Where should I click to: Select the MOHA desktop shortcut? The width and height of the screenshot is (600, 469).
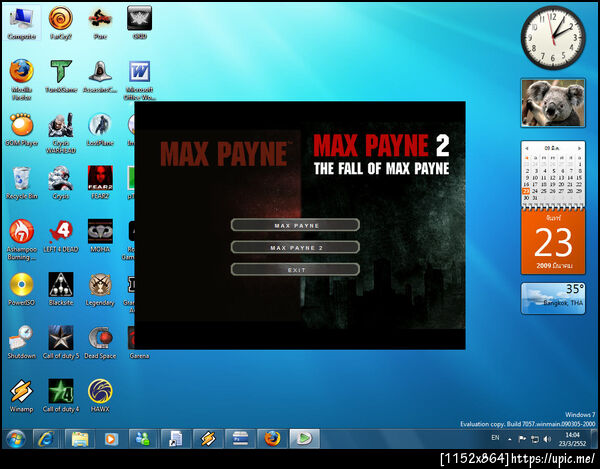coord(100,236)
